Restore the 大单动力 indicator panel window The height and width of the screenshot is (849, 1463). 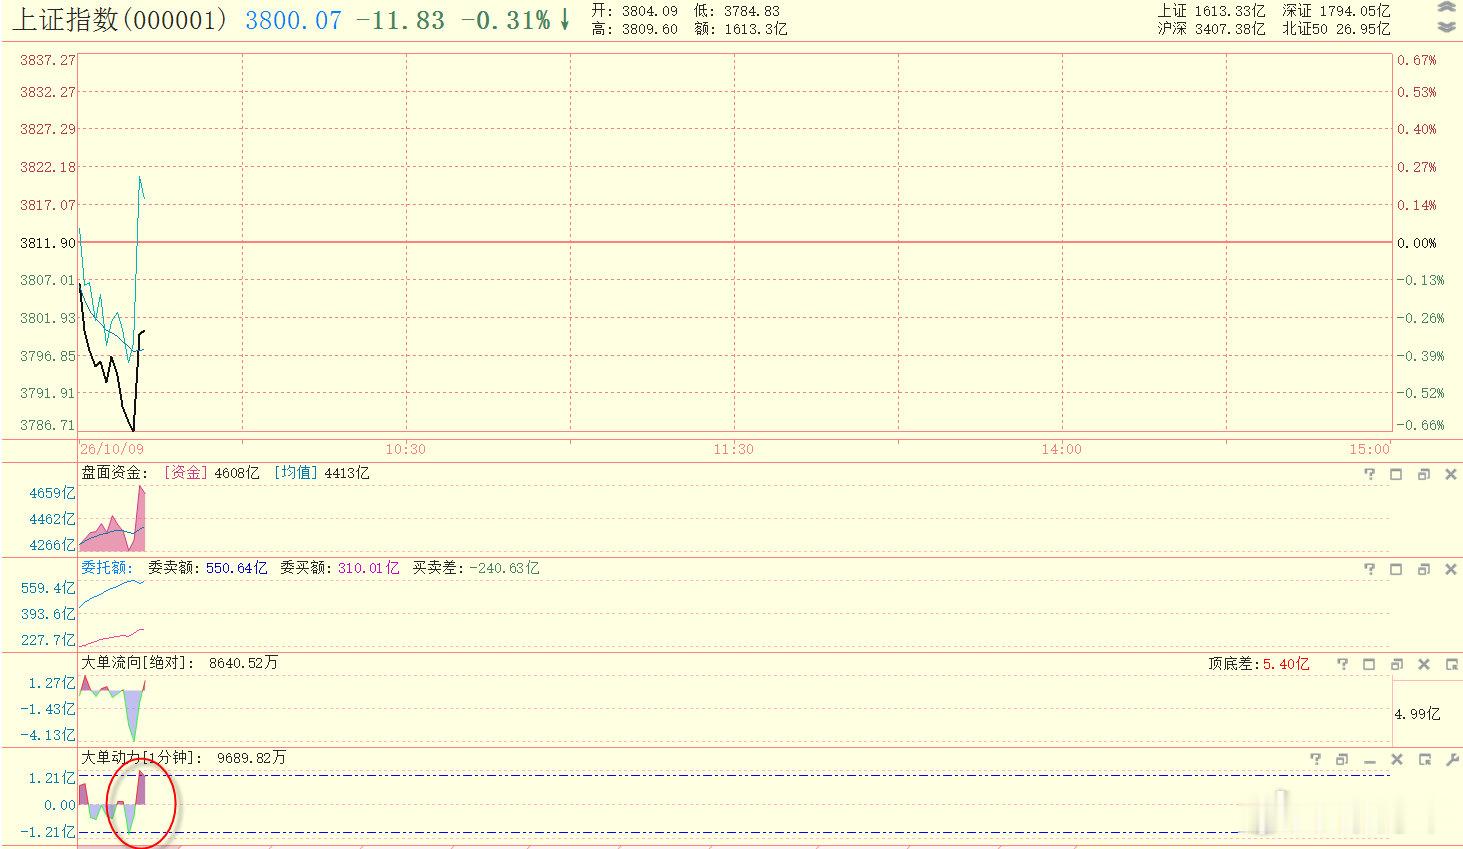tap(1343, 760)
